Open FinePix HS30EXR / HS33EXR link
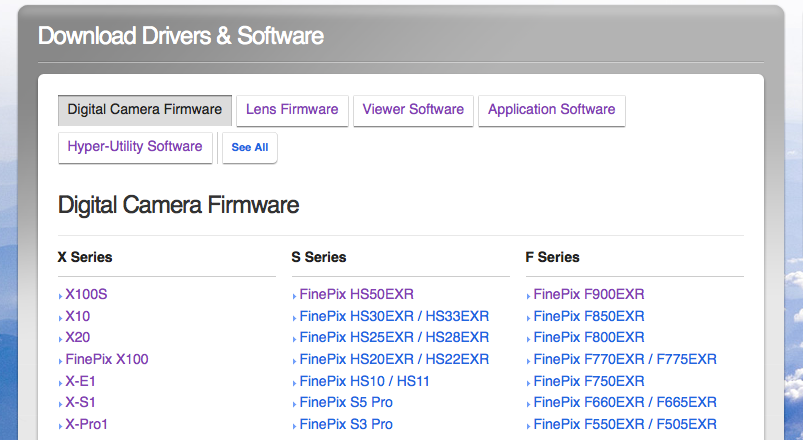Viewport: 803px width, 440px height. tap(394, 316)
